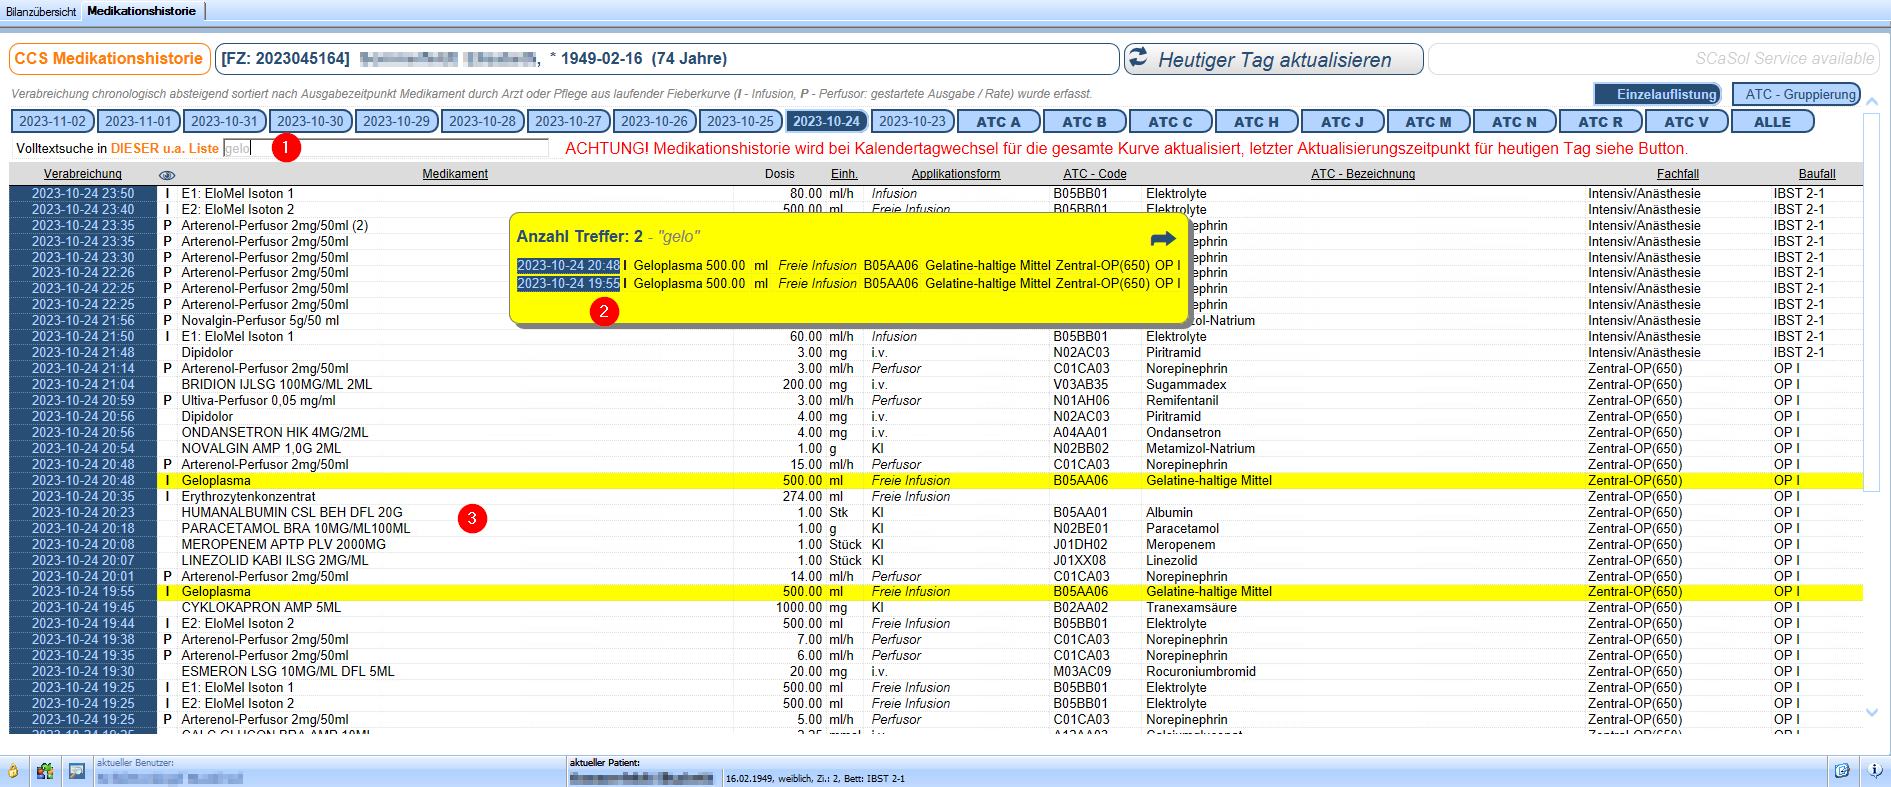Click the magnifier screen icon in status bar

pos(77,771)
